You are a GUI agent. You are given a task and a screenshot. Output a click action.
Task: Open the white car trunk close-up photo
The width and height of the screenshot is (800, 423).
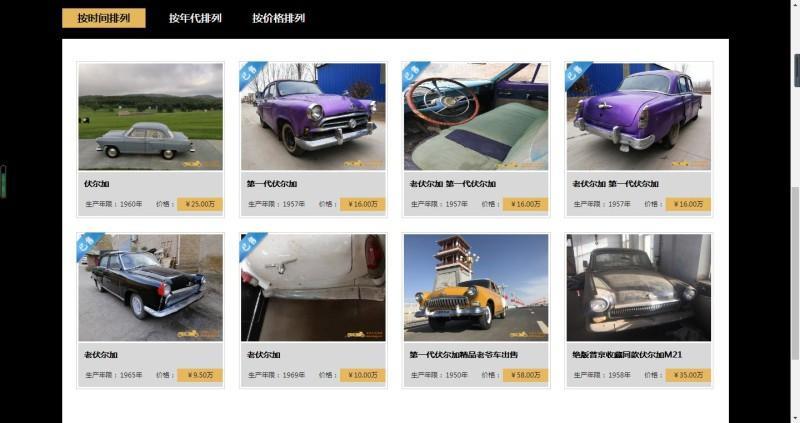(x=313, y=287)
